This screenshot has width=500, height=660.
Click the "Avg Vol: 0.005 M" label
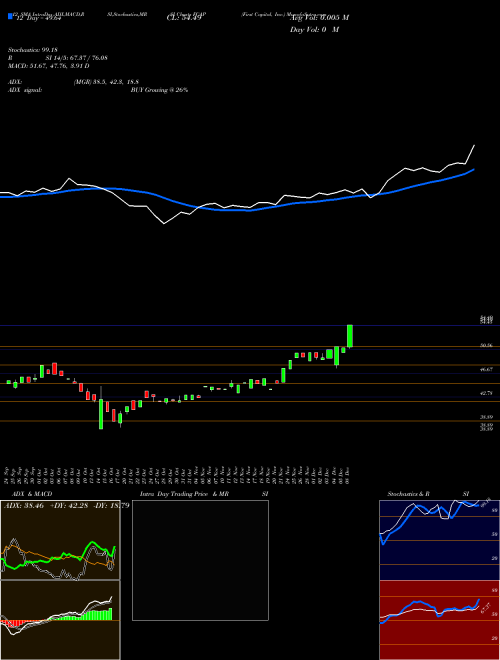[319, 17]
